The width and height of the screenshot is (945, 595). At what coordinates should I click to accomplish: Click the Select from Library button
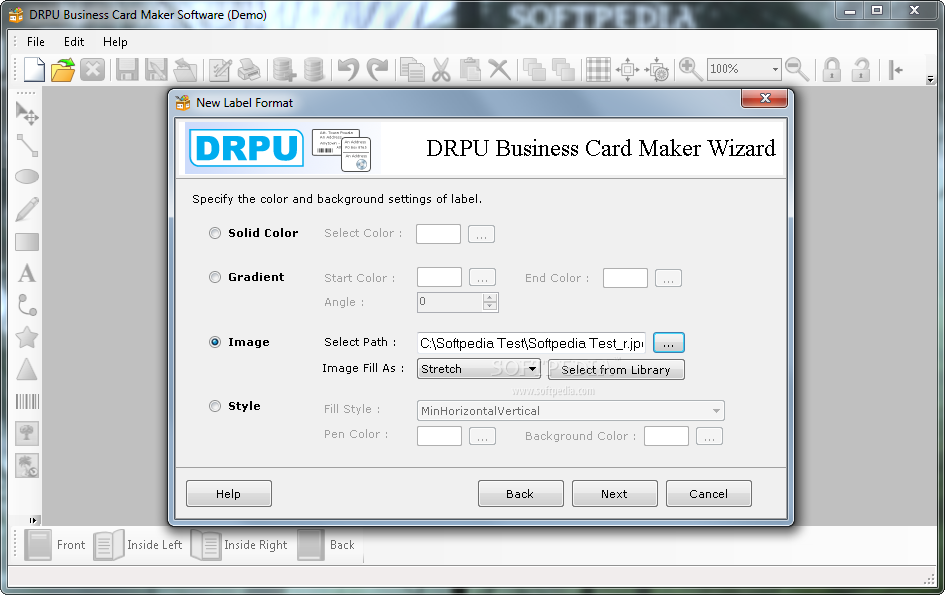616,370
